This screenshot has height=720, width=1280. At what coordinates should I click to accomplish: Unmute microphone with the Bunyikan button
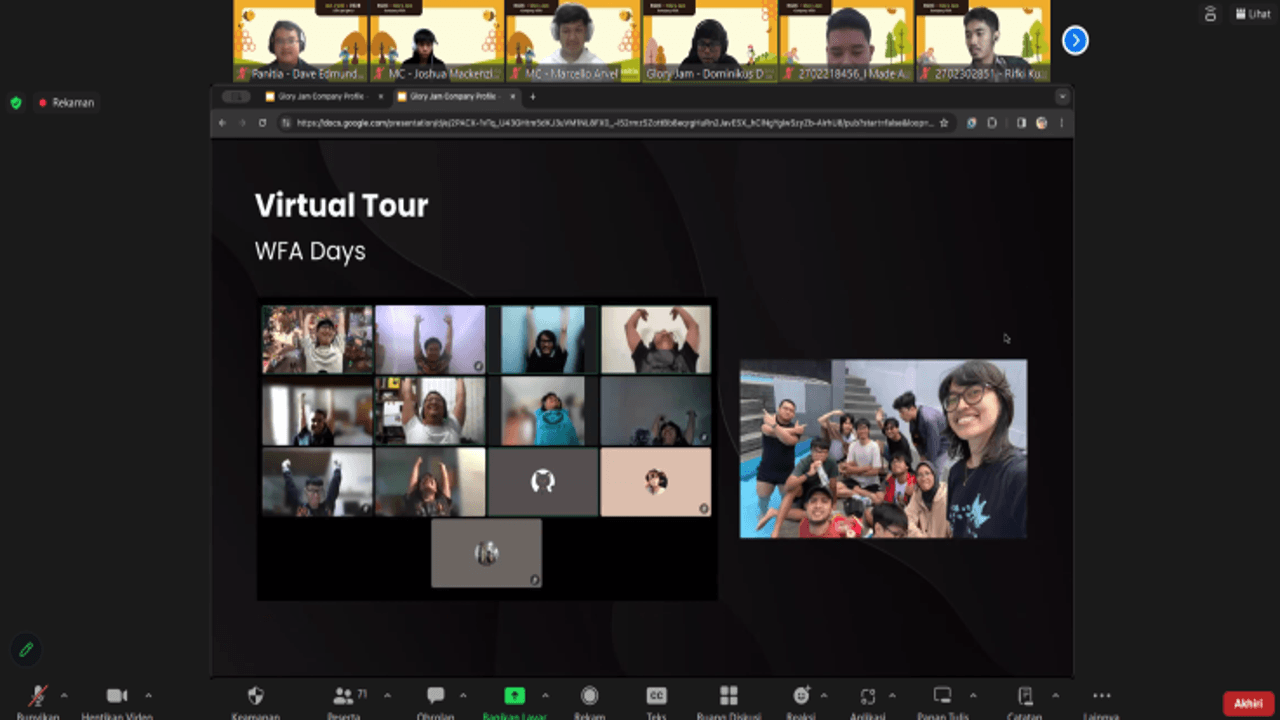(x=38, y=702)
